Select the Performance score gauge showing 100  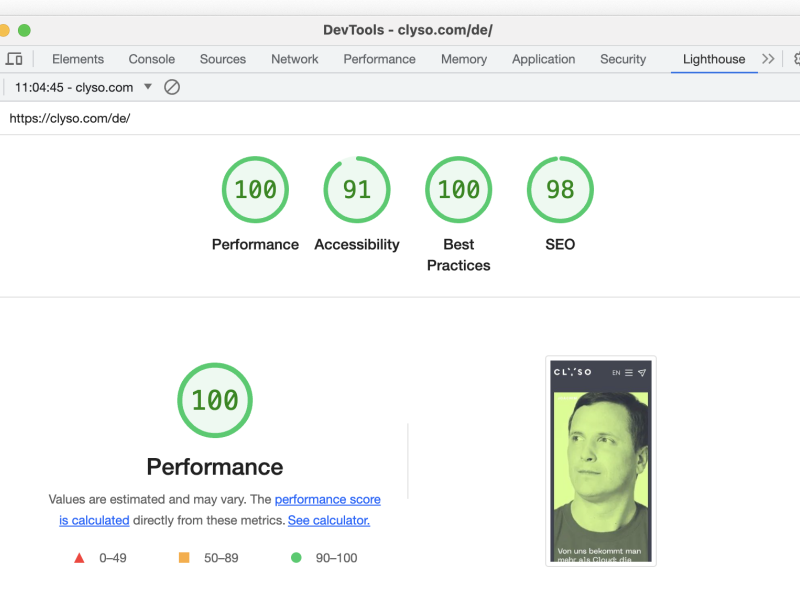click(255, 189)
